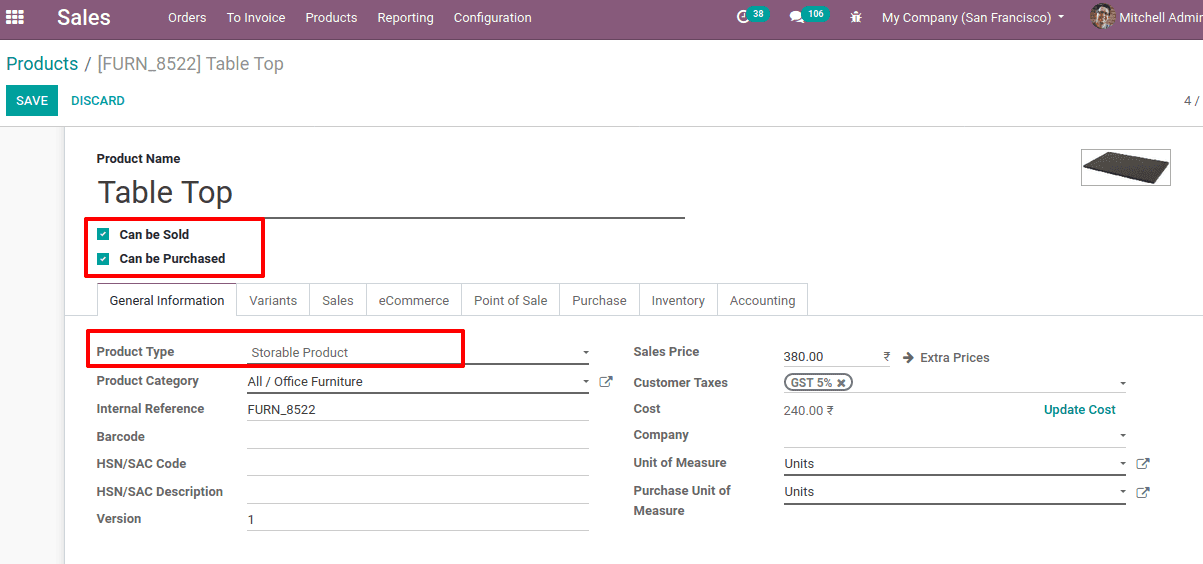The image size is (1203, 564).
Task: Click the HSN/SAC Description input field
Action: pos(418,492)
